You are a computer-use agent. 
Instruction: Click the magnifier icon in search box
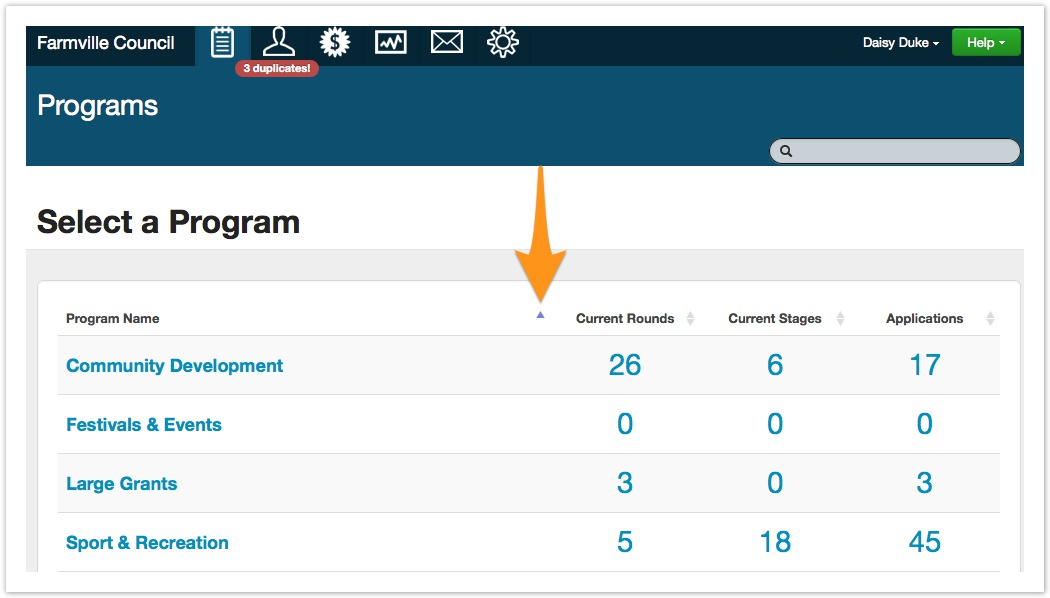pyautogui.click(x=786, y=151)
